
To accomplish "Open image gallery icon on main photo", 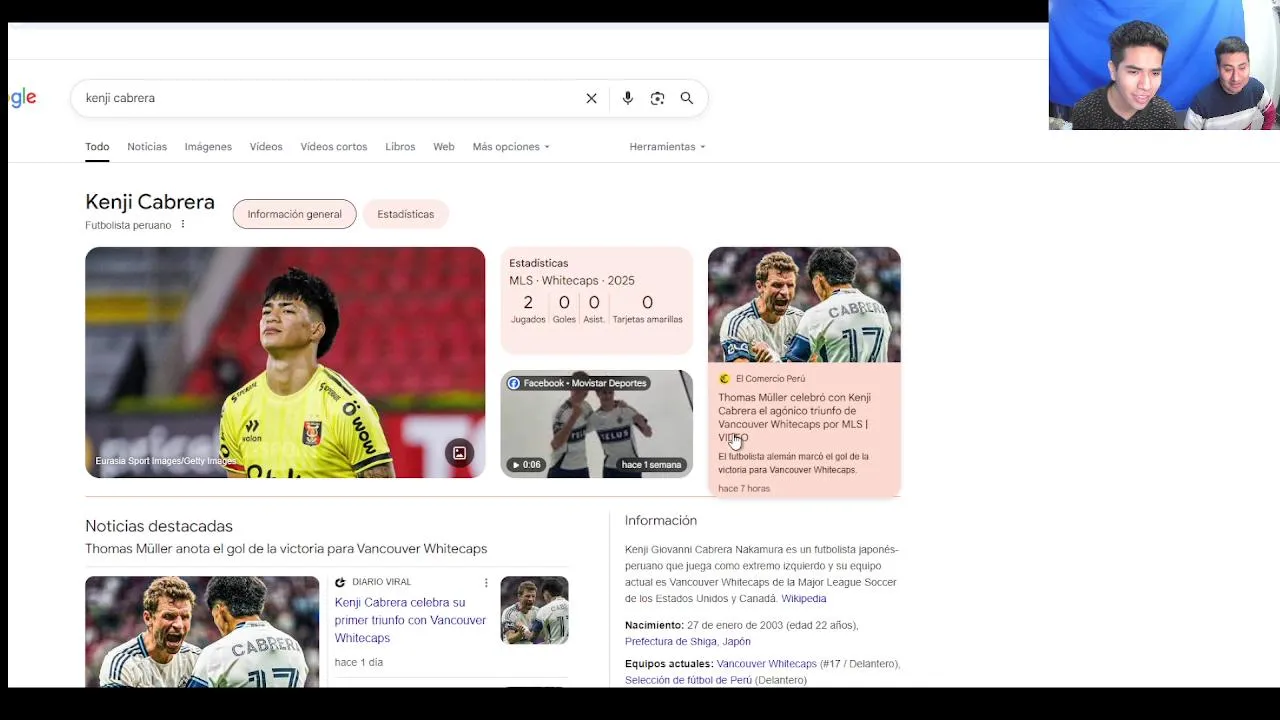I will tap(459, 453).
